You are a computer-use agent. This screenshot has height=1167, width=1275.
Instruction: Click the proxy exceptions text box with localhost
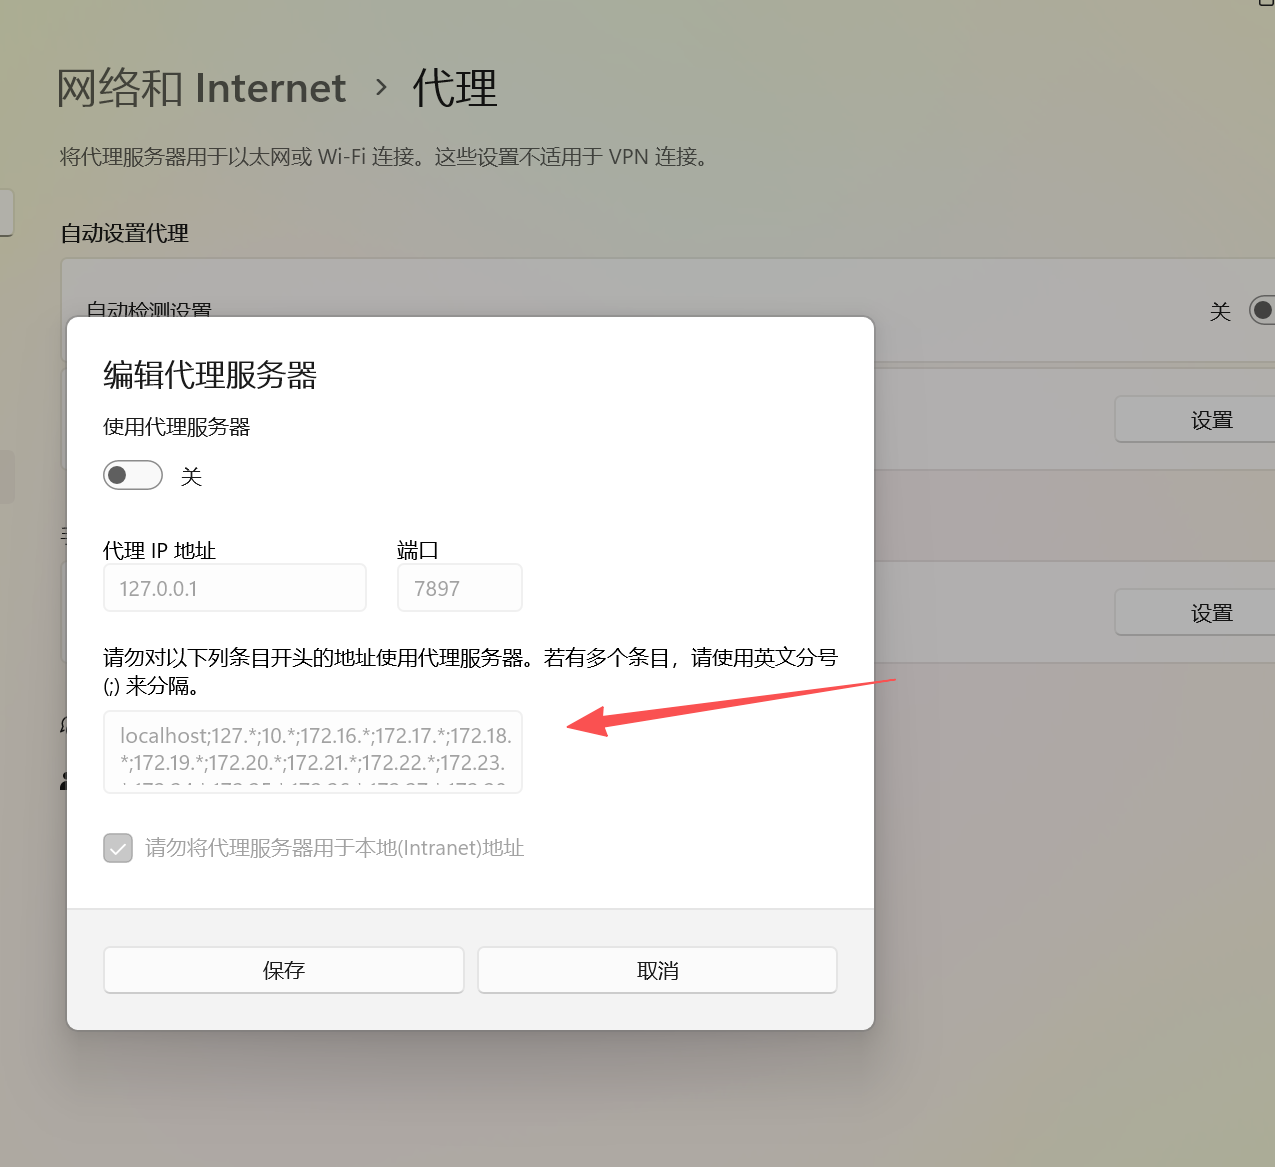click(313, 752)
